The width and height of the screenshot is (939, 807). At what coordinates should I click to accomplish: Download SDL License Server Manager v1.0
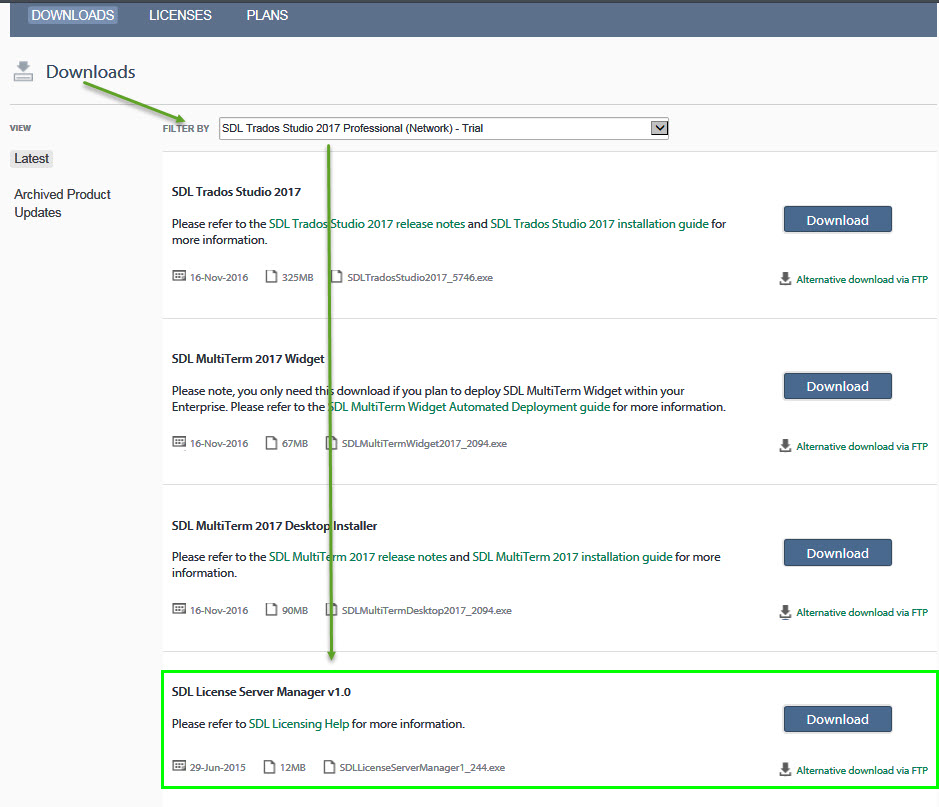837,719
